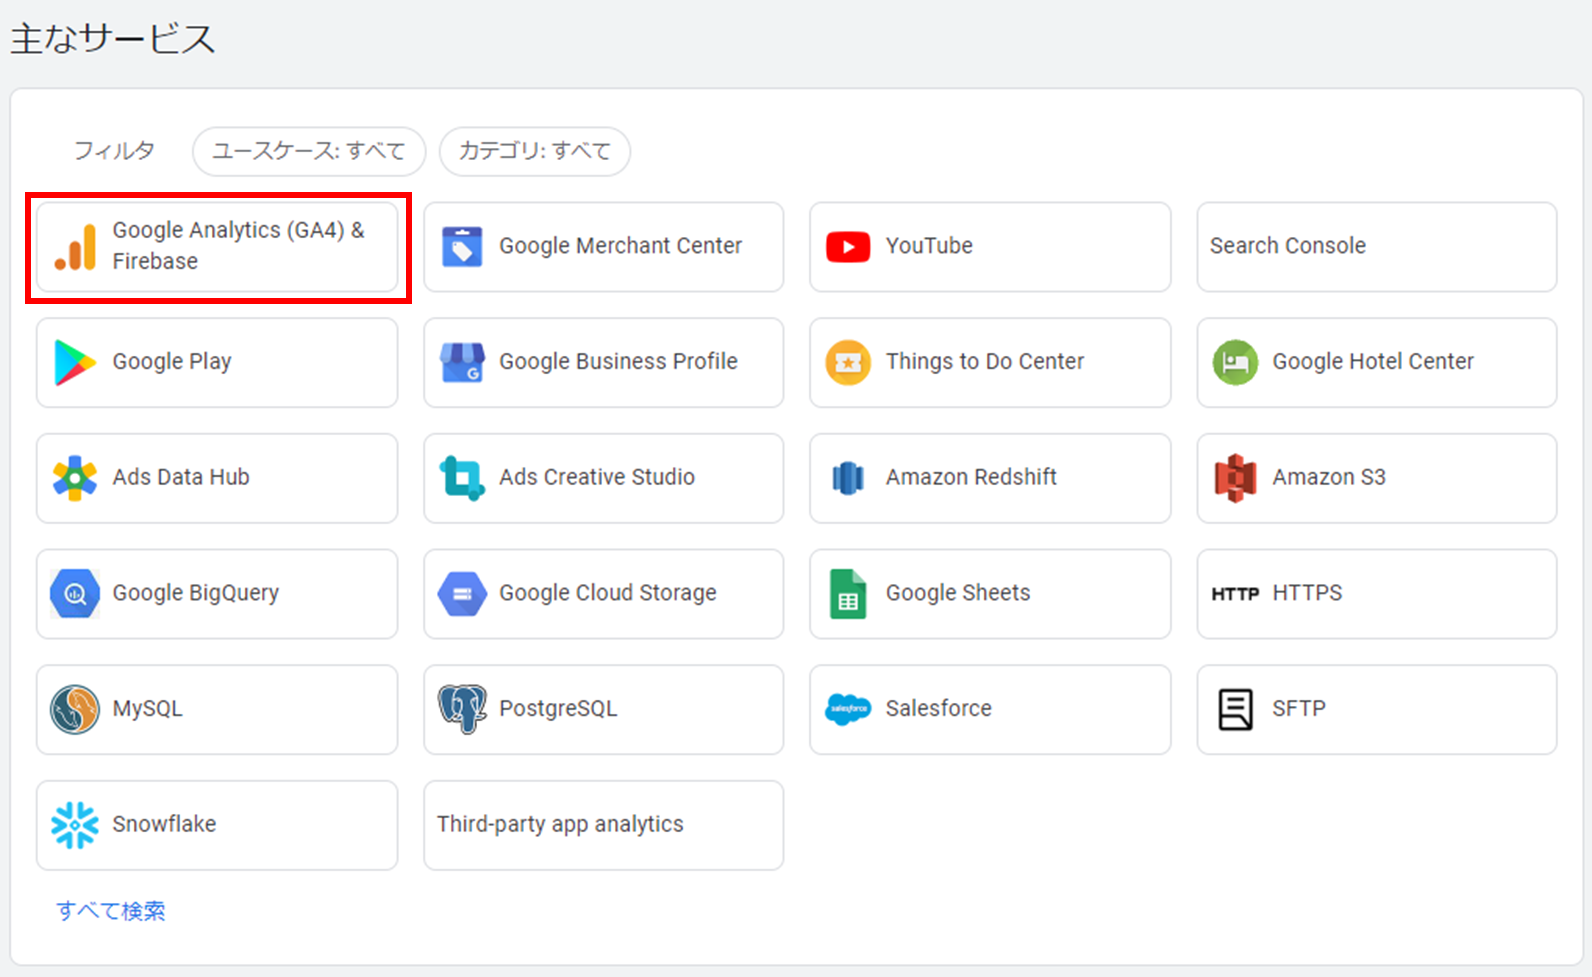The height and width of the screenshot is (977, 1592).
Task: Click the Google Merchant Center label
Action: point(620,246)
